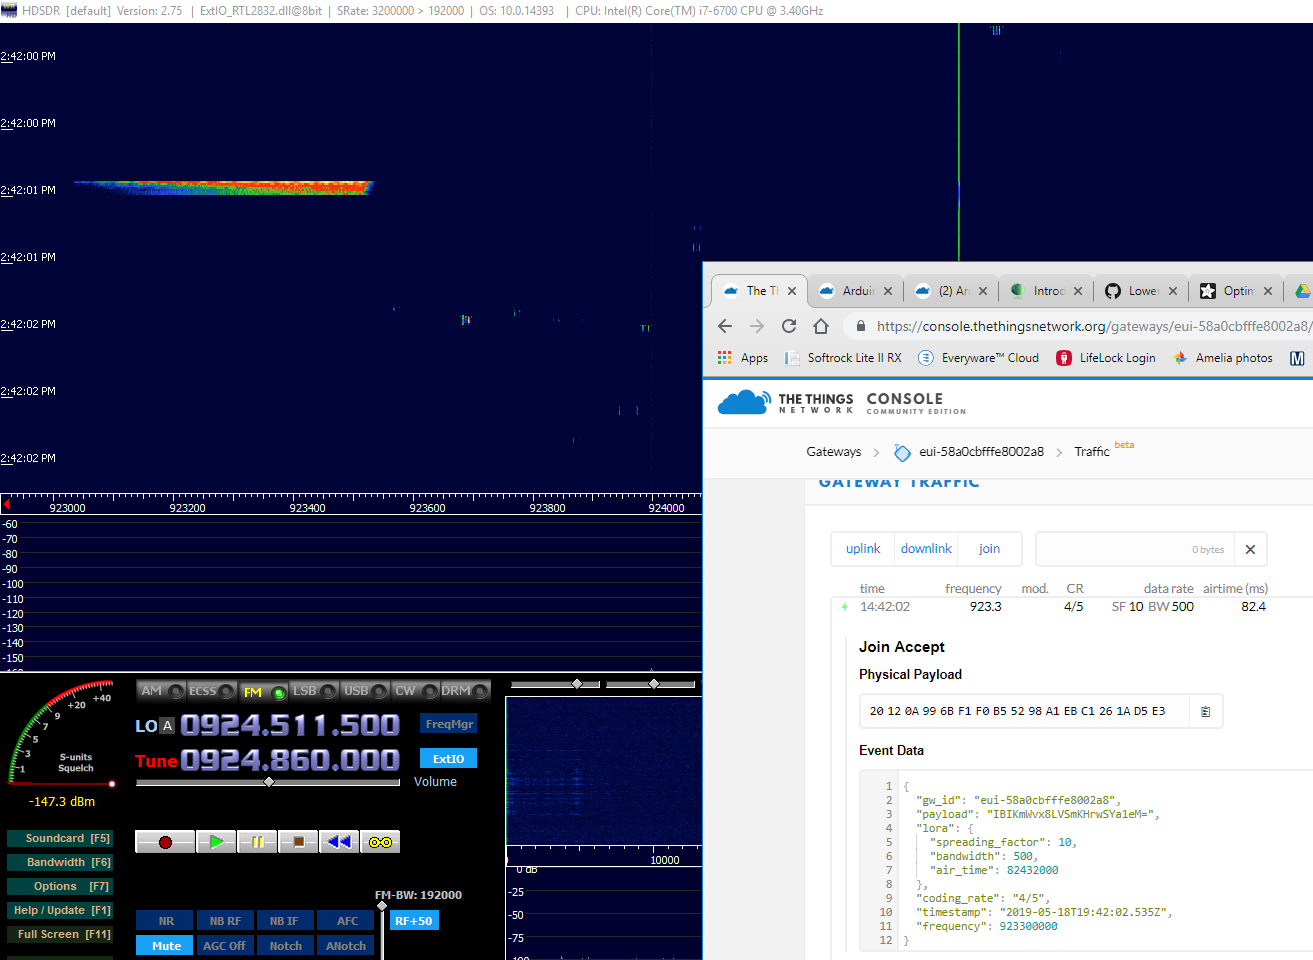Toggle the AGC Off button

225,946
